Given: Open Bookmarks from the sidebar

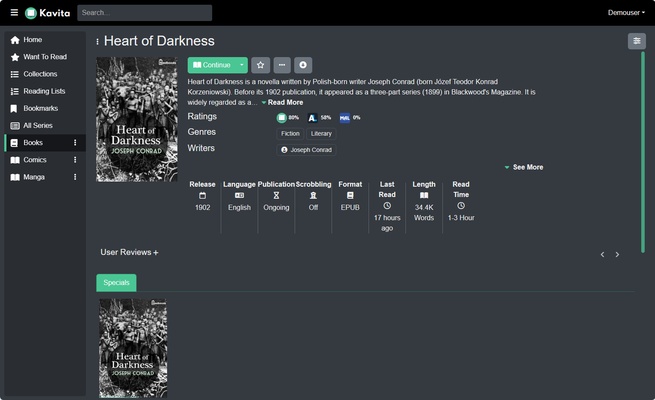Looking at the screenshot, I should [40, 108].
